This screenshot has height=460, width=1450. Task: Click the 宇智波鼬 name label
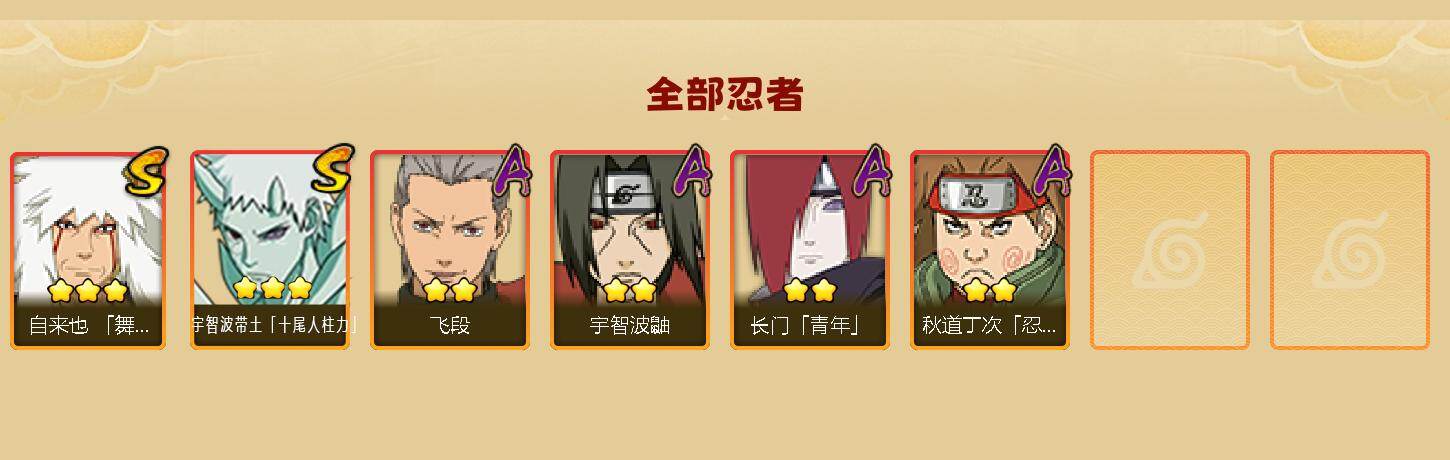click(630, 326)
